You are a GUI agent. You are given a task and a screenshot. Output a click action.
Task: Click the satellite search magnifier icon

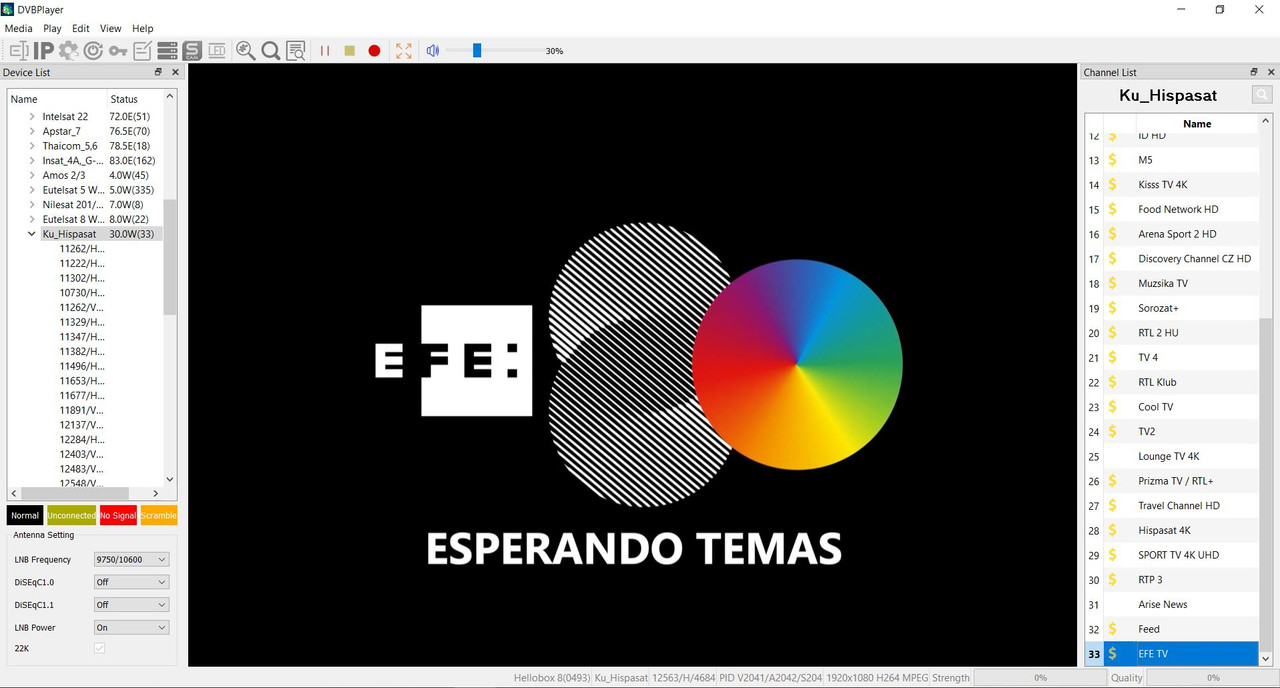click(245, 50)
